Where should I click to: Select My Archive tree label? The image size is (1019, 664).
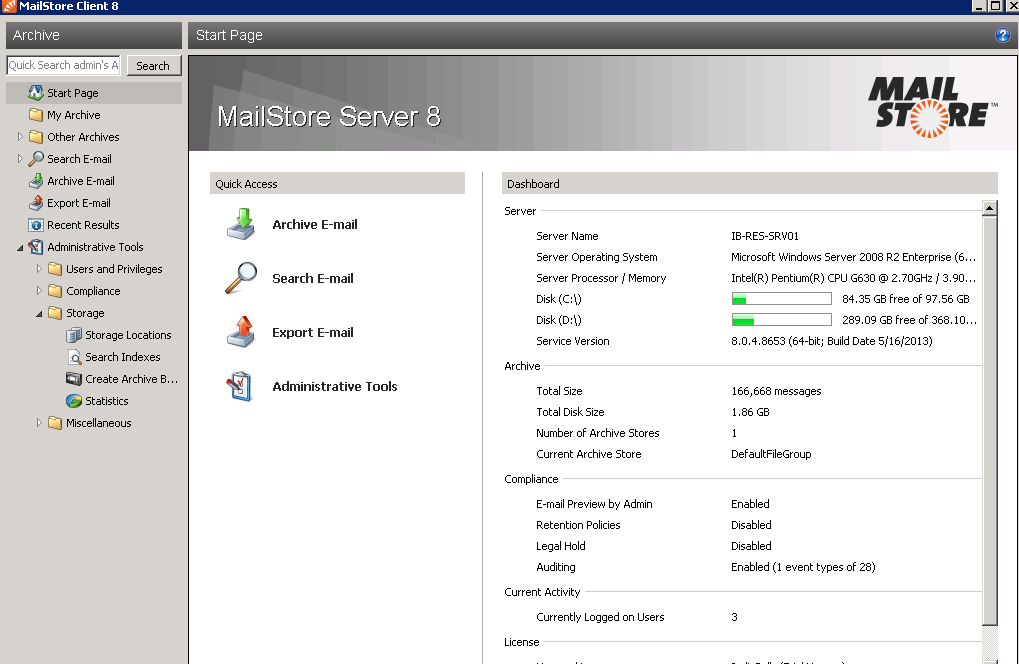pyautogui.click(x=73, y=115)
